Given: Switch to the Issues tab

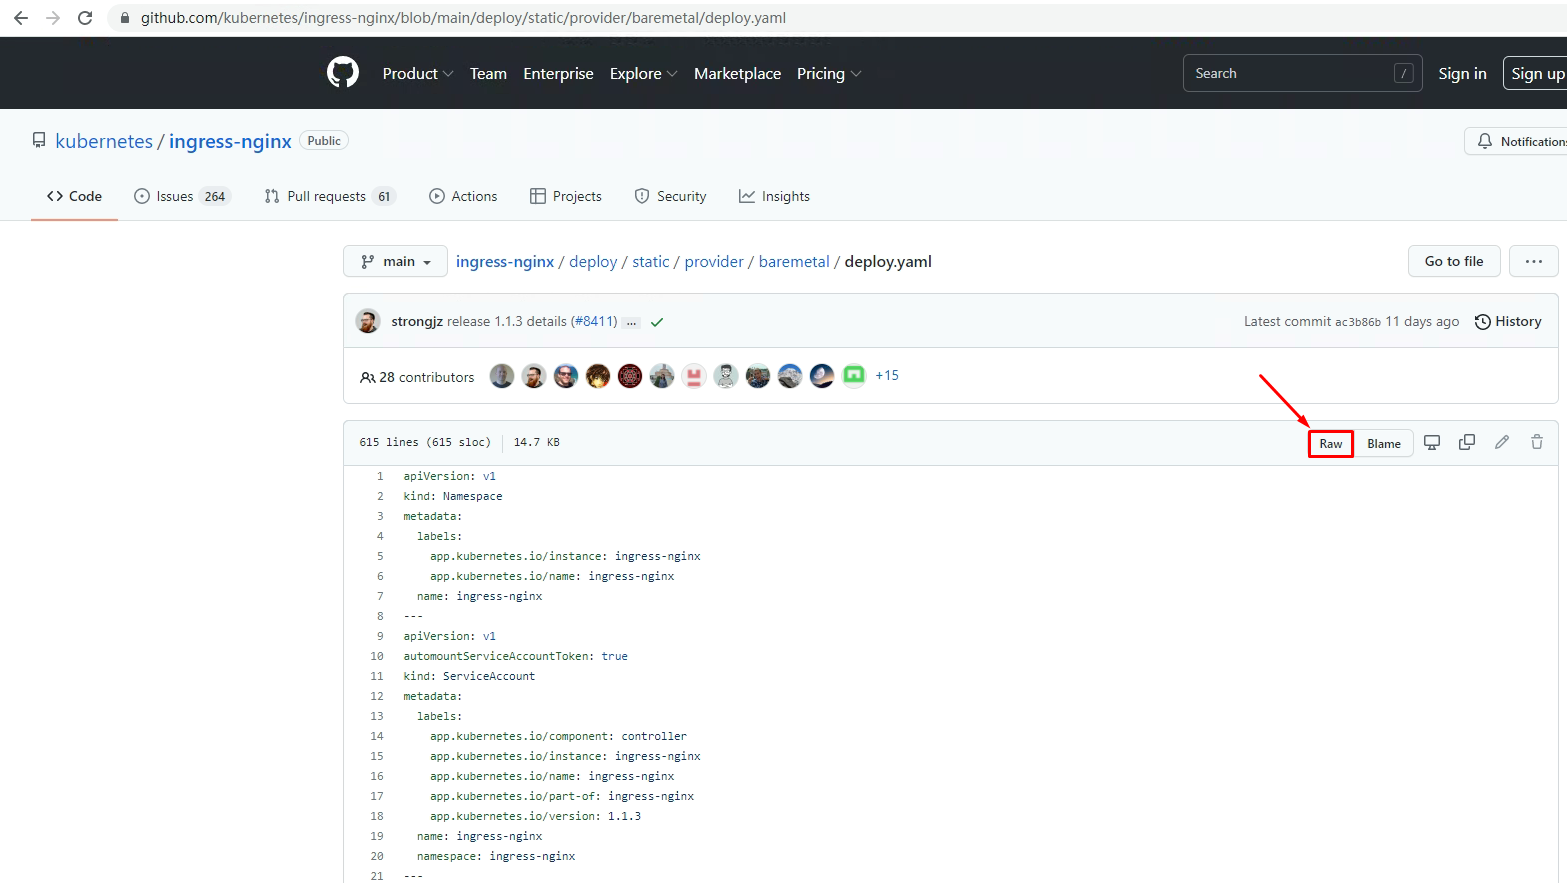Looking at the screenshot, I should pyautogui.click(x=182, y=196).
